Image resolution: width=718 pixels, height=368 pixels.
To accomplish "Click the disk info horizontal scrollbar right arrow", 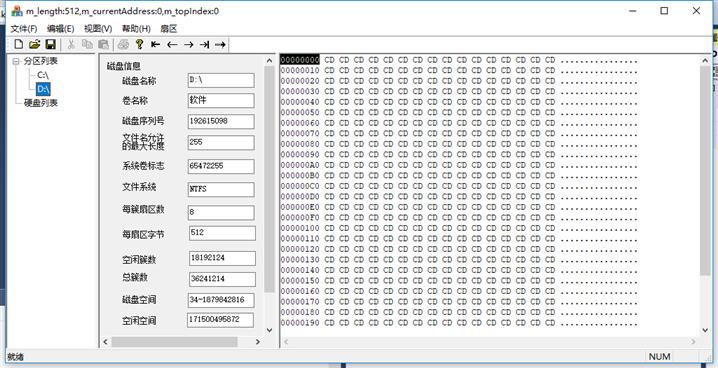I will click(x=258, y=341).
